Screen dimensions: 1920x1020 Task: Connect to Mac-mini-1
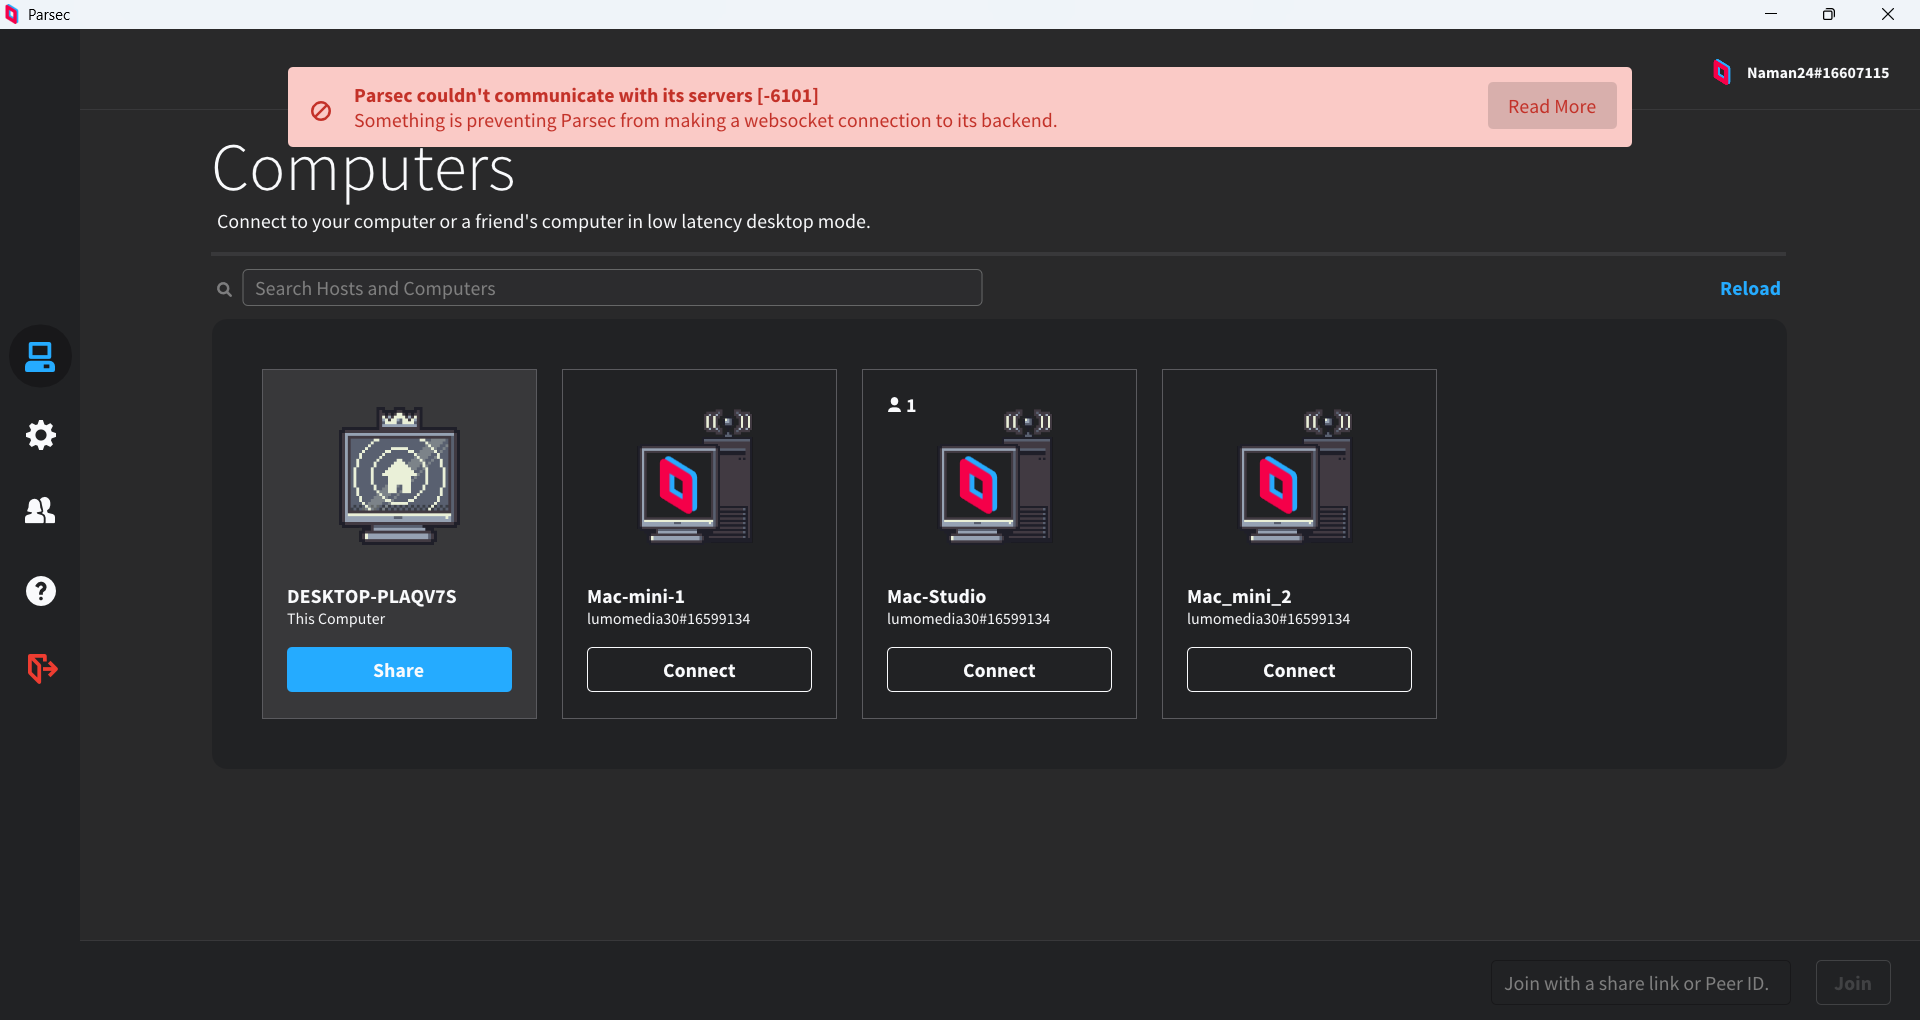point(699,670)
